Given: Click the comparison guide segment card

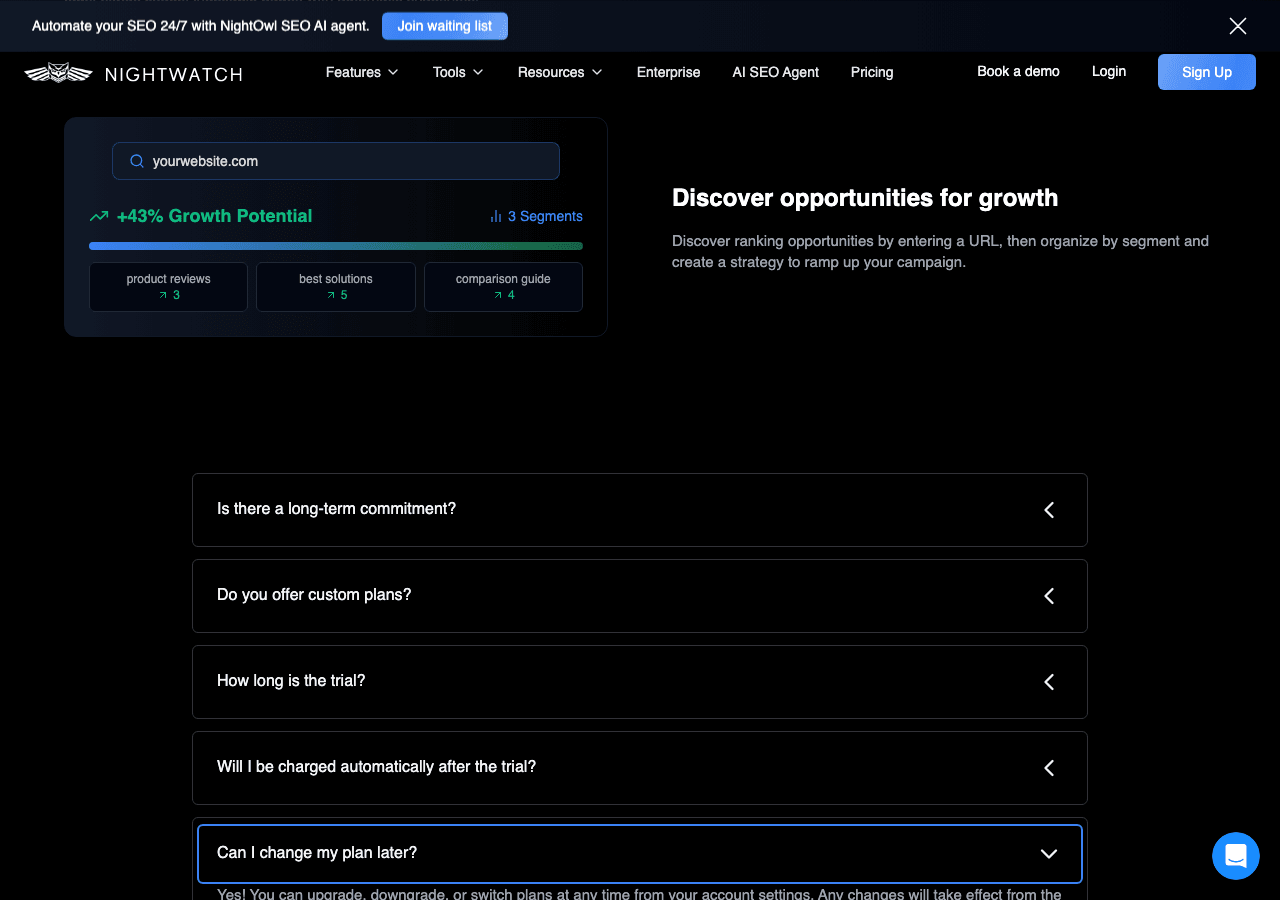Looking at the screenshot, I should pyautogui.click(x=503, y=287).
